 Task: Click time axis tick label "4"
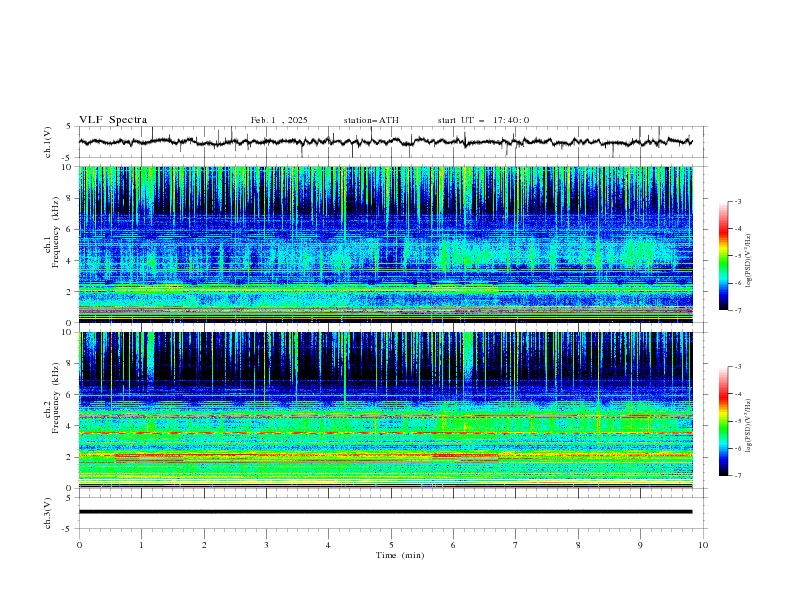coord(328,545)
